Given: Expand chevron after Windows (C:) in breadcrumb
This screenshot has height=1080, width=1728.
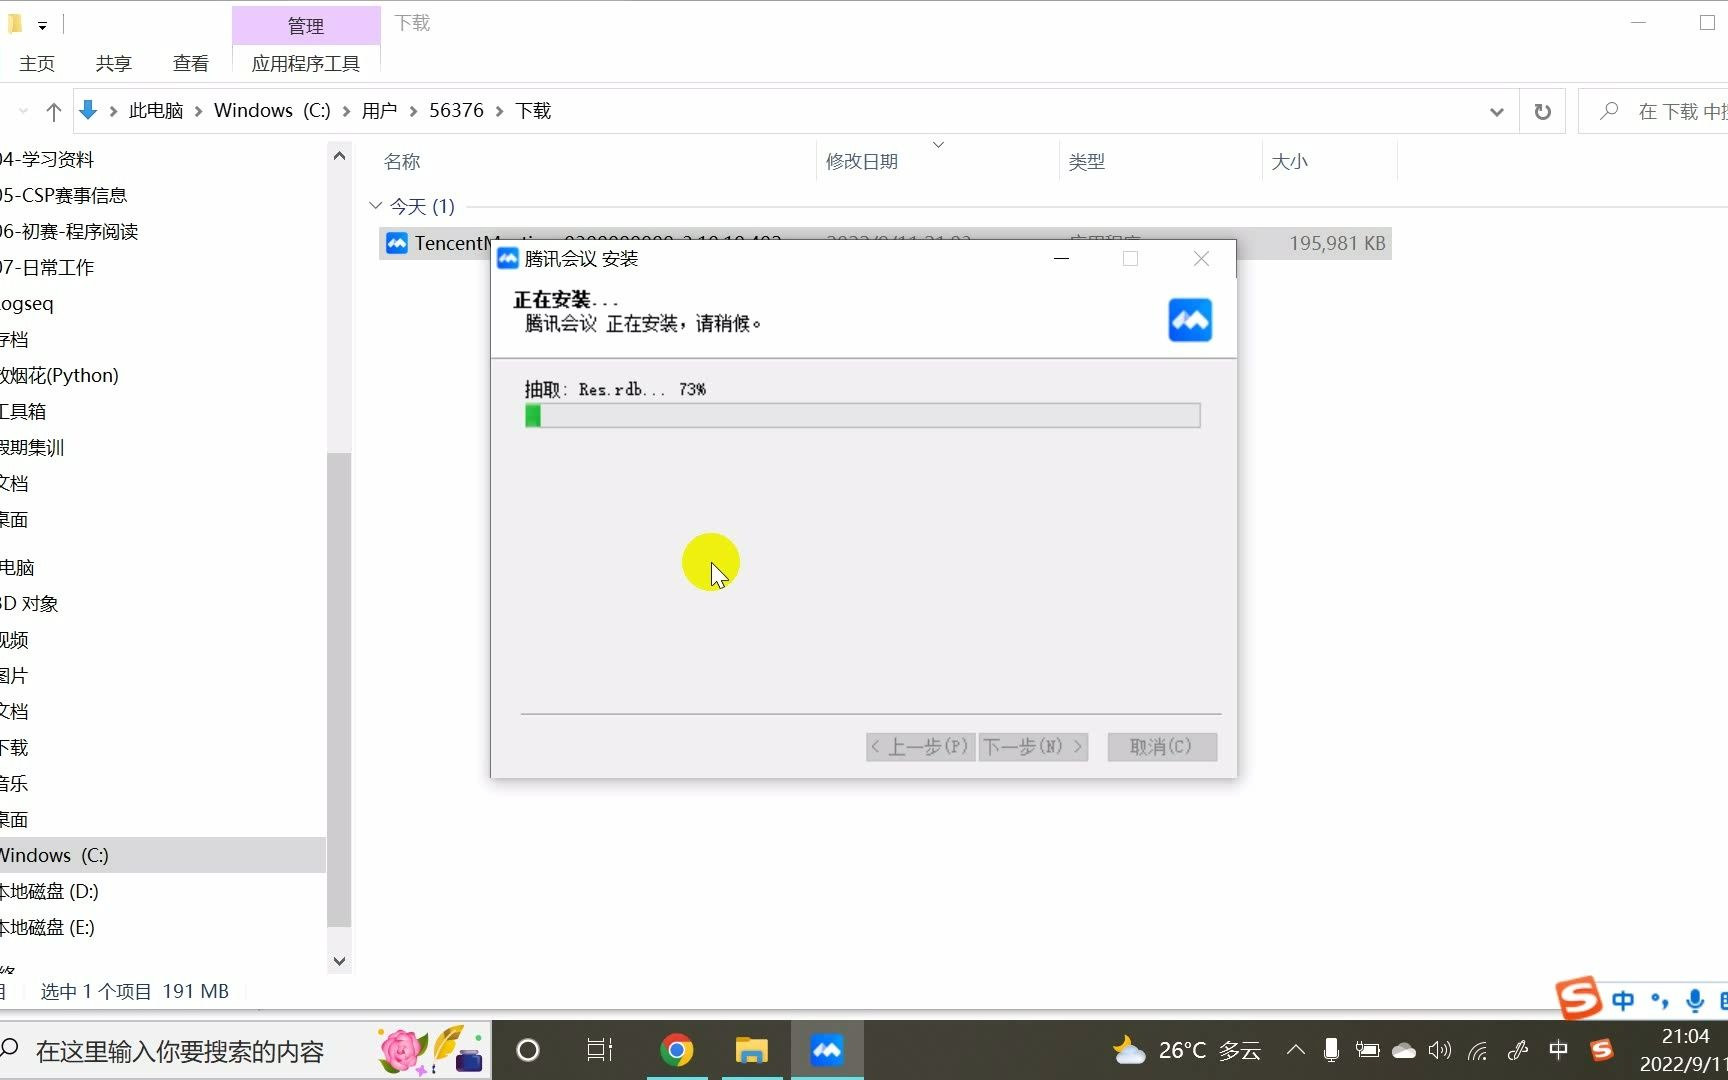Looking at the screenshot, I should click(346, 111).
